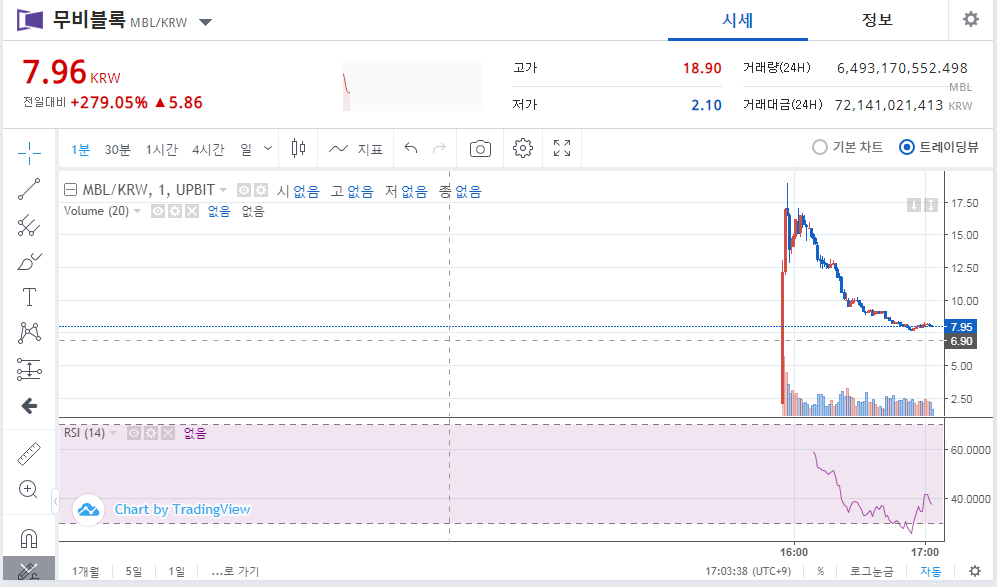997x587 pixels.
Task: Toggle 자동 auto scale
Action: click(x=931, y=571)
